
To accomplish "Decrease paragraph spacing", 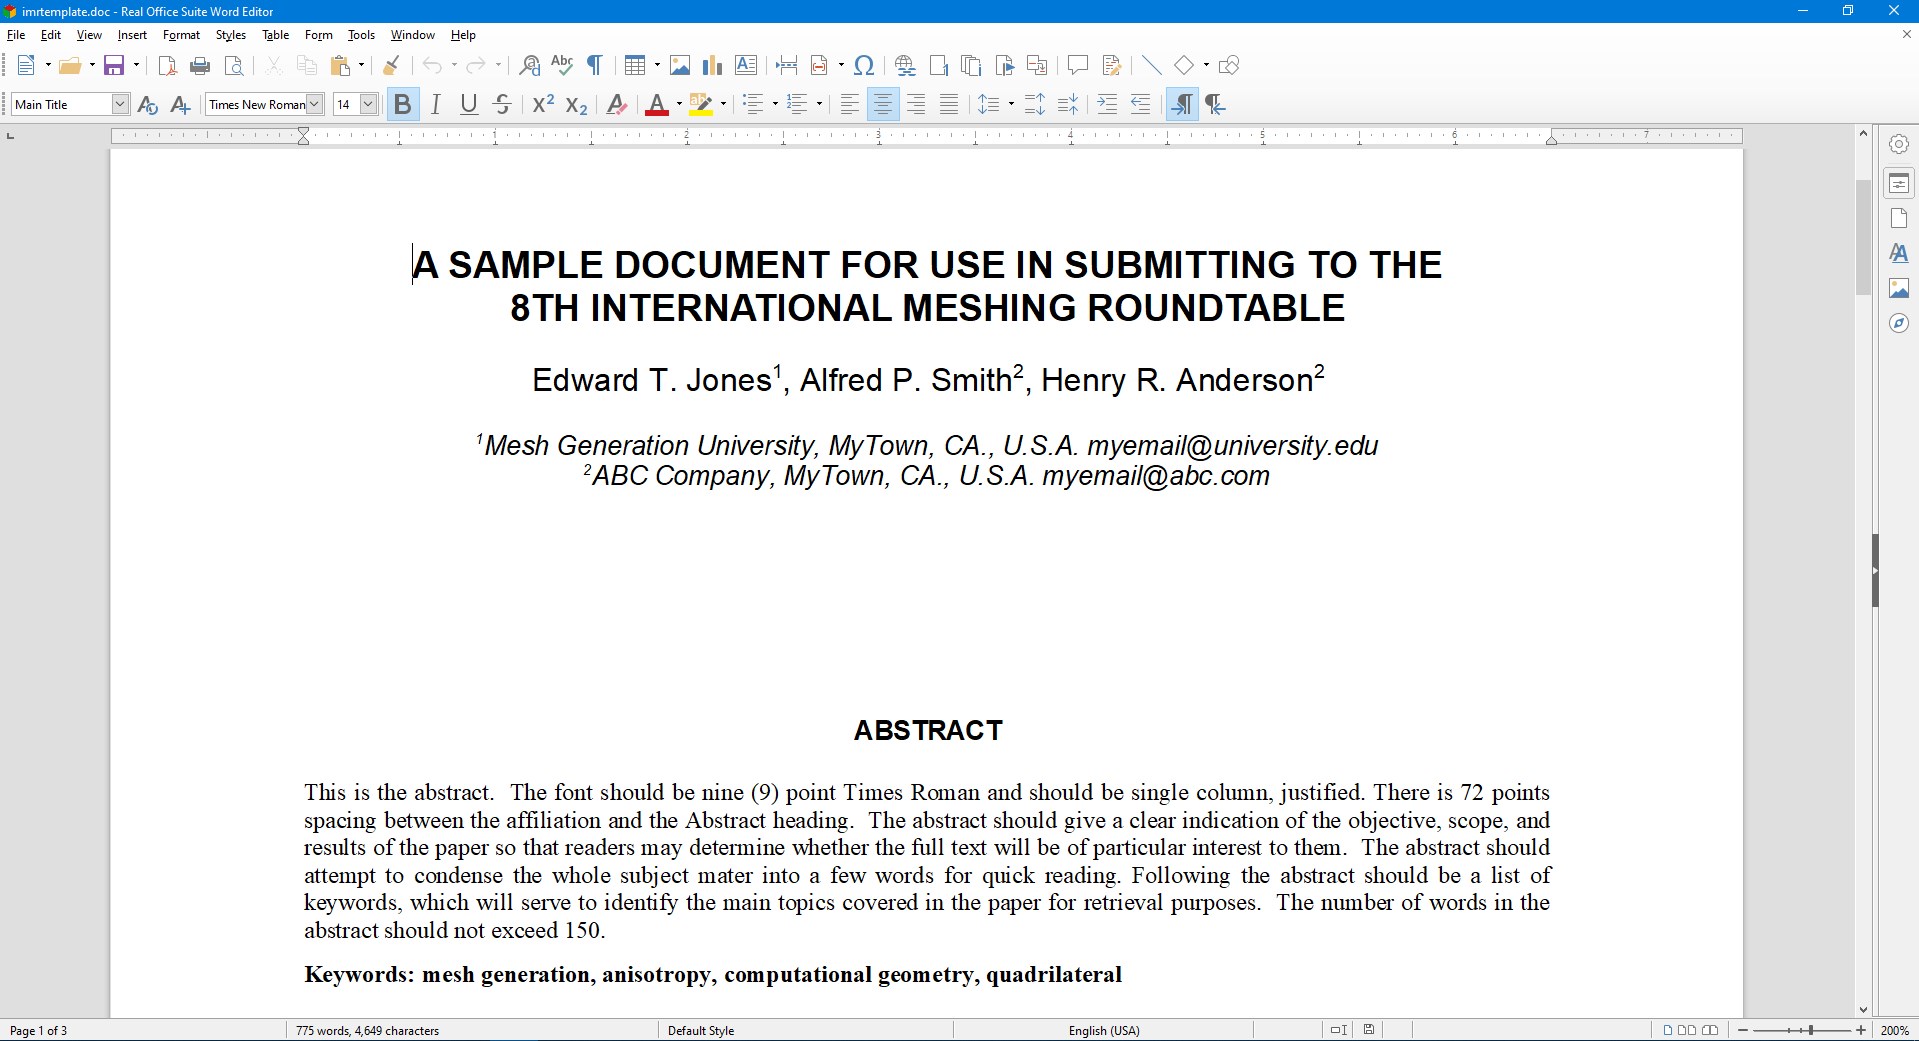I will [x=1068, y=104].
